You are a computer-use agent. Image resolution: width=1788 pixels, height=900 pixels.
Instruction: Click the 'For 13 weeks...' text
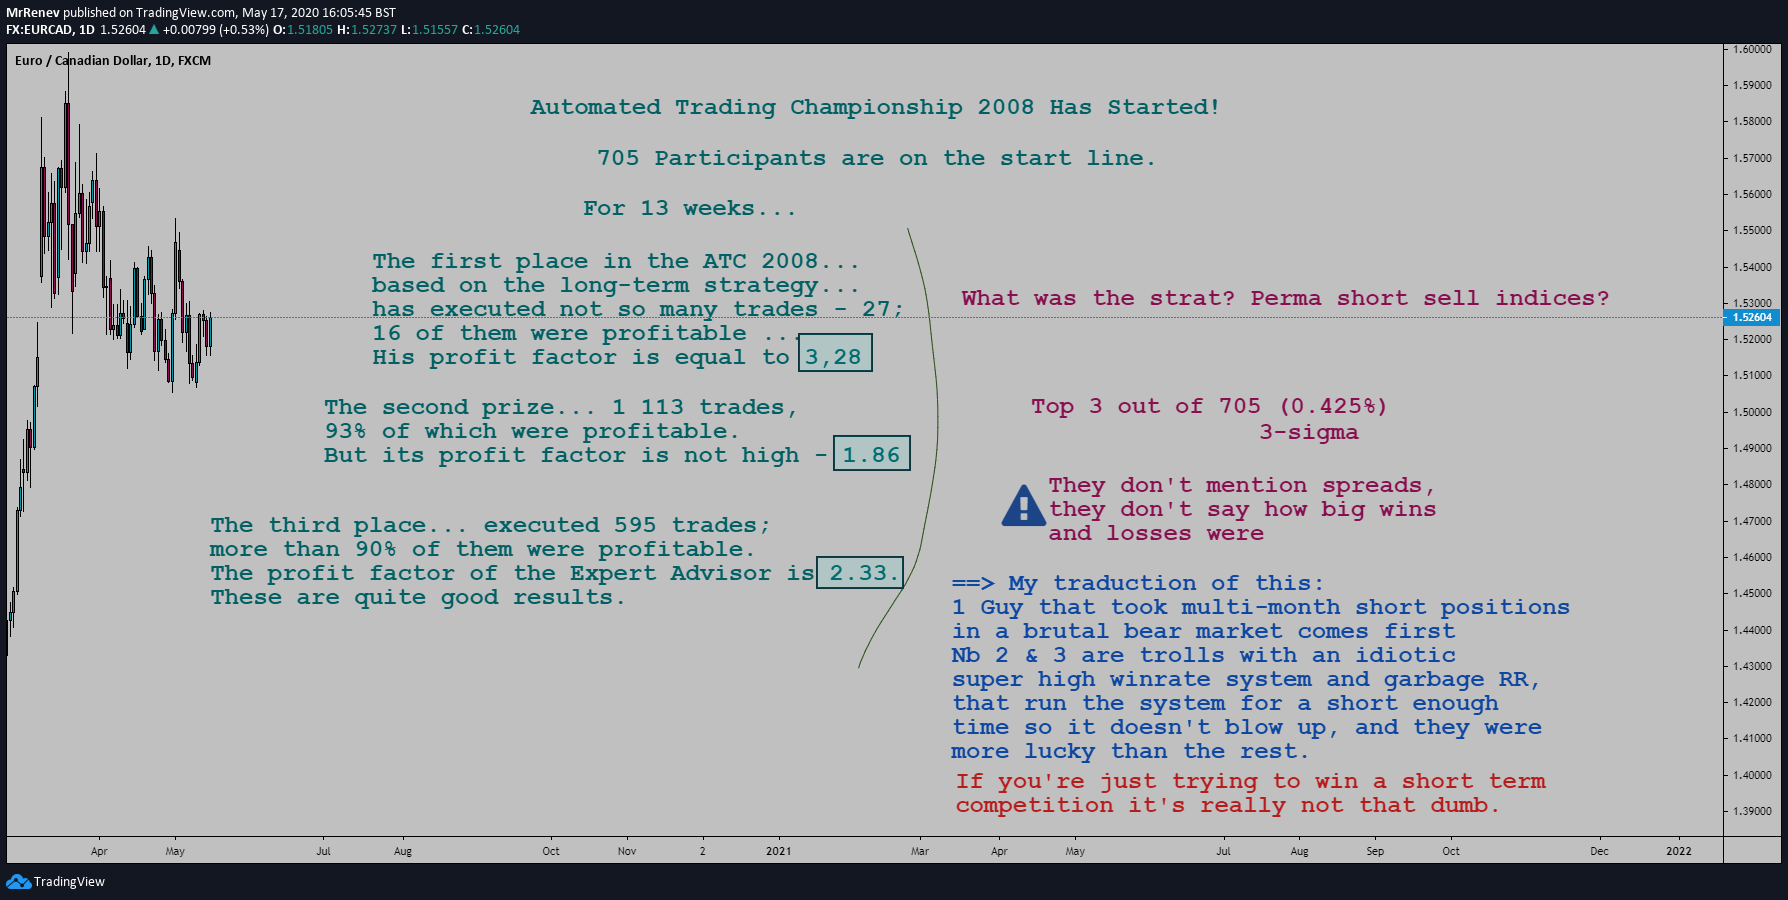coord(690,208)
